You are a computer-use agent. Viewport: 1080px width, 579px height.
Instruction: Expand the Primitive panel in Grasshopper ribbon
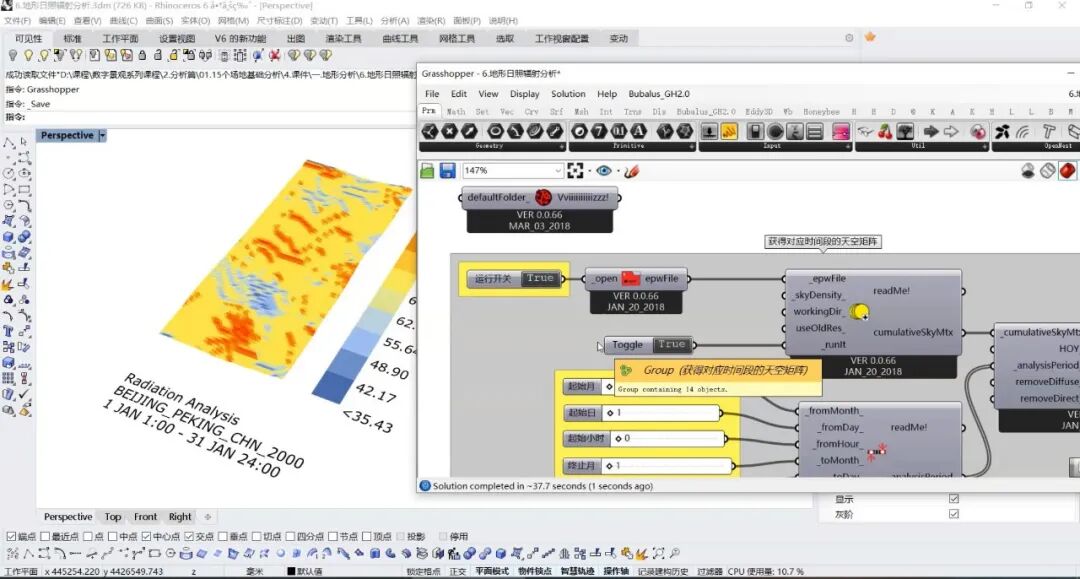click(692, 147)
